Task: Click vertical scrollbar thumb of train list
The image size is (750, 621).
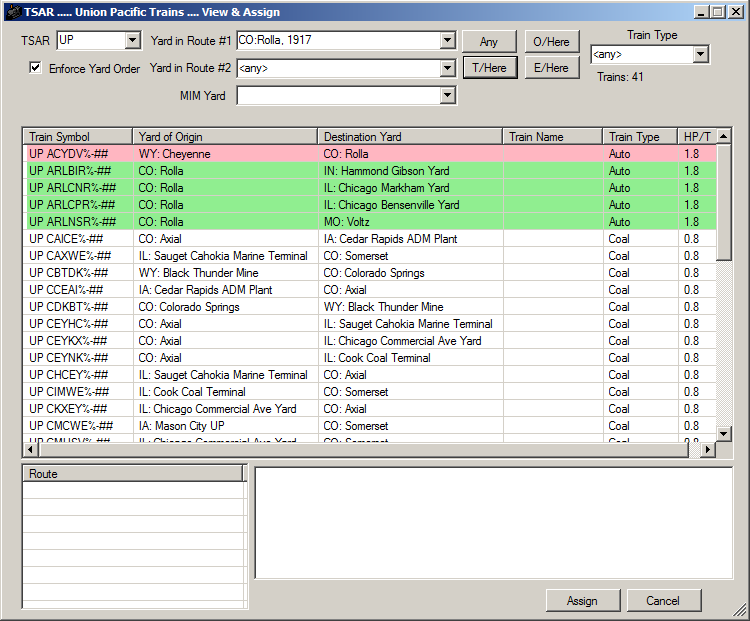Action: [724, 202]
